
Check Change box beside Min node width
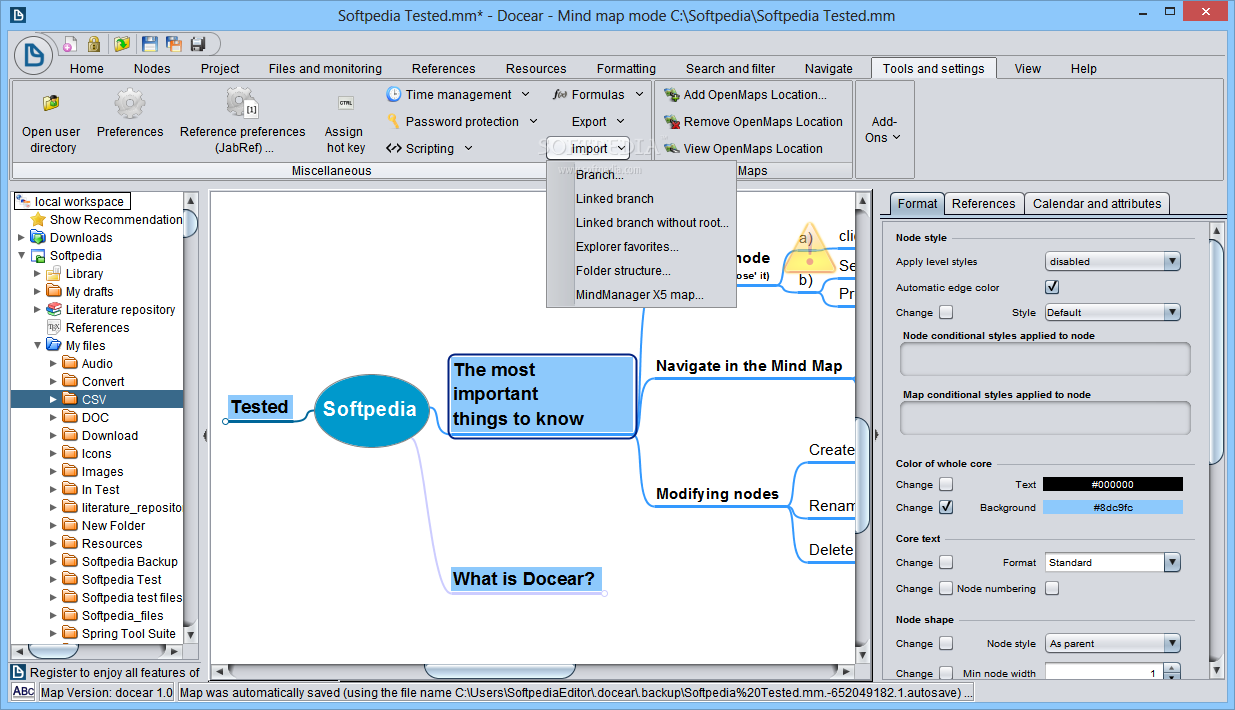946,673
